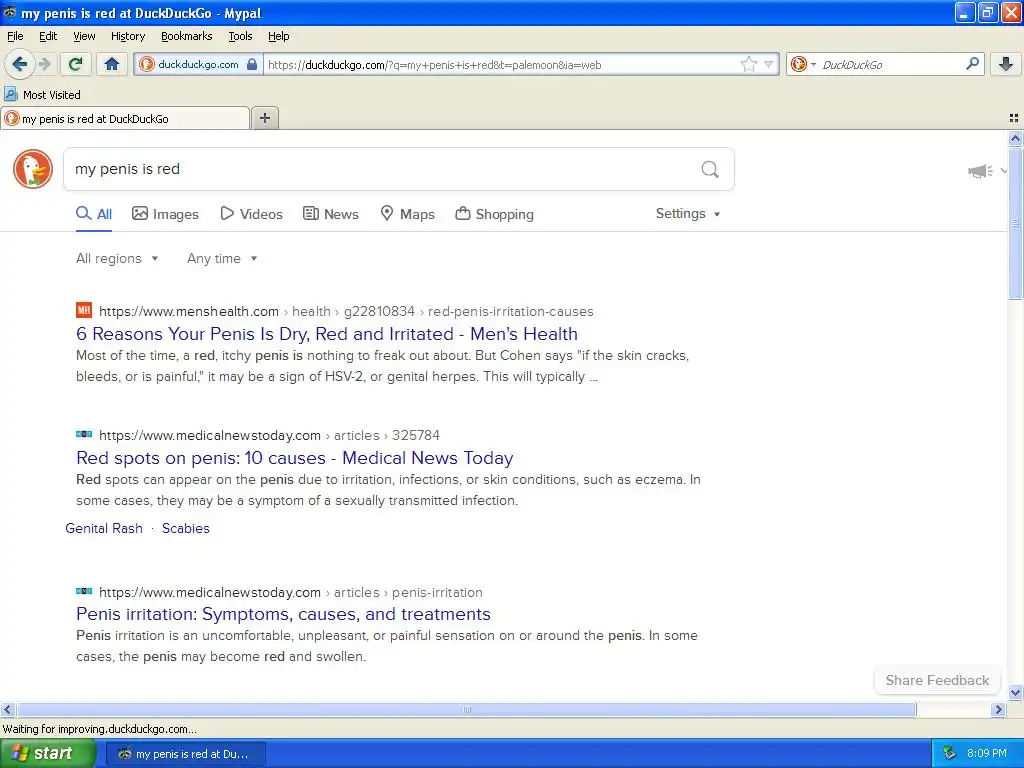Viewport: 1024px width, 768px height.
Task: Open the Home page icon
Action: pyautogui.click(x=112, y=64)
